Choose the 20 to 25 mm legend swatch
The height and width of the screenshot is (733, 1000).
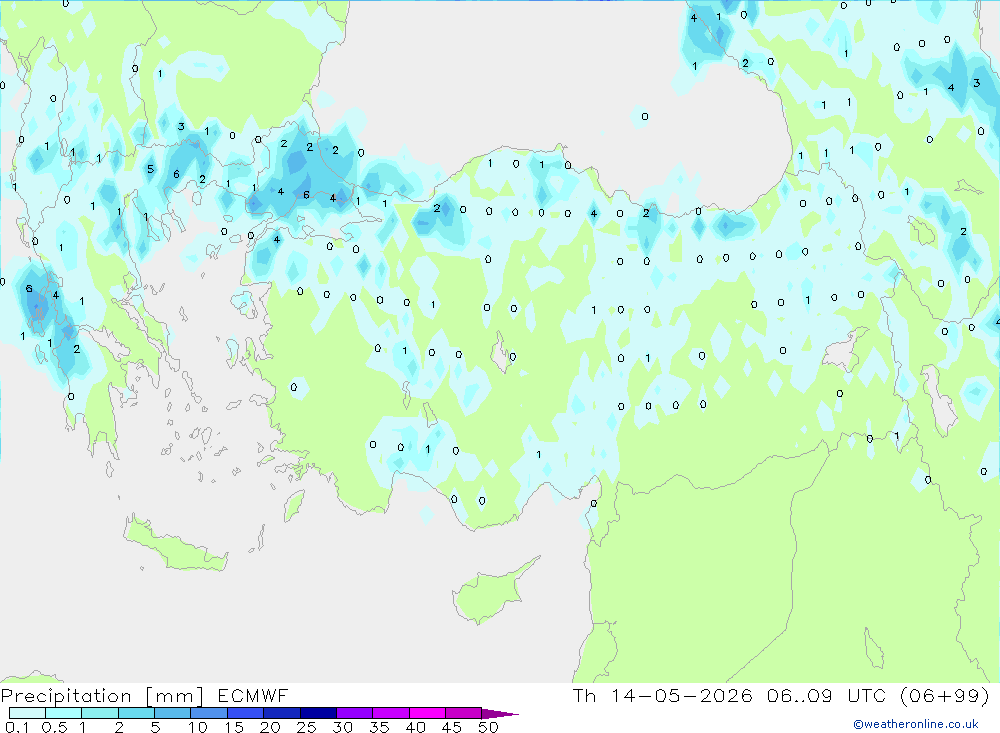click(x=281, y=713)
